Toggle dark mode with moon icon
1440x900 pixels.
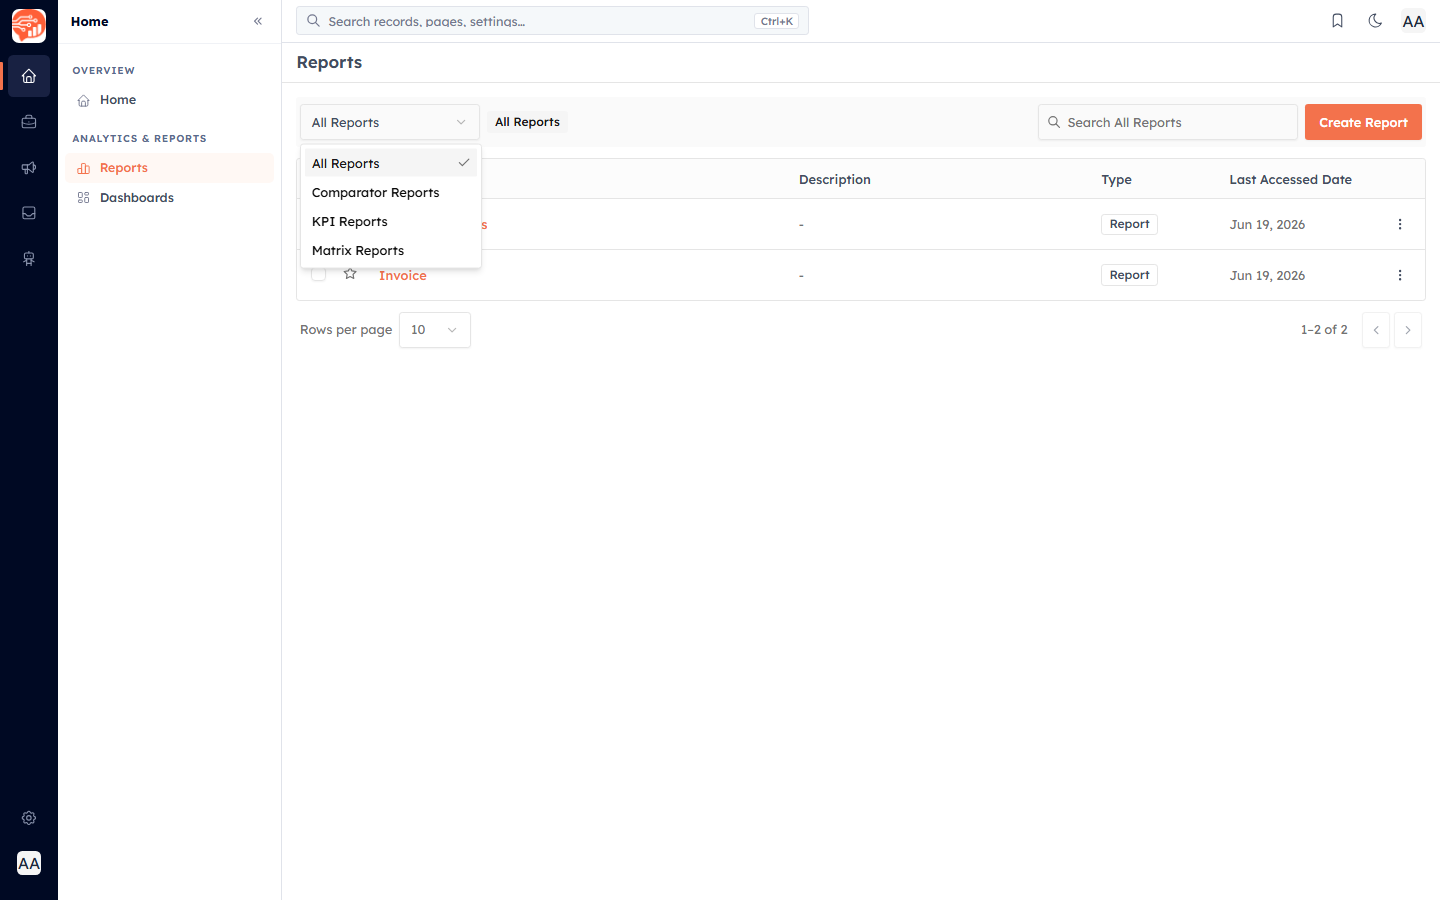(1375, 21)
